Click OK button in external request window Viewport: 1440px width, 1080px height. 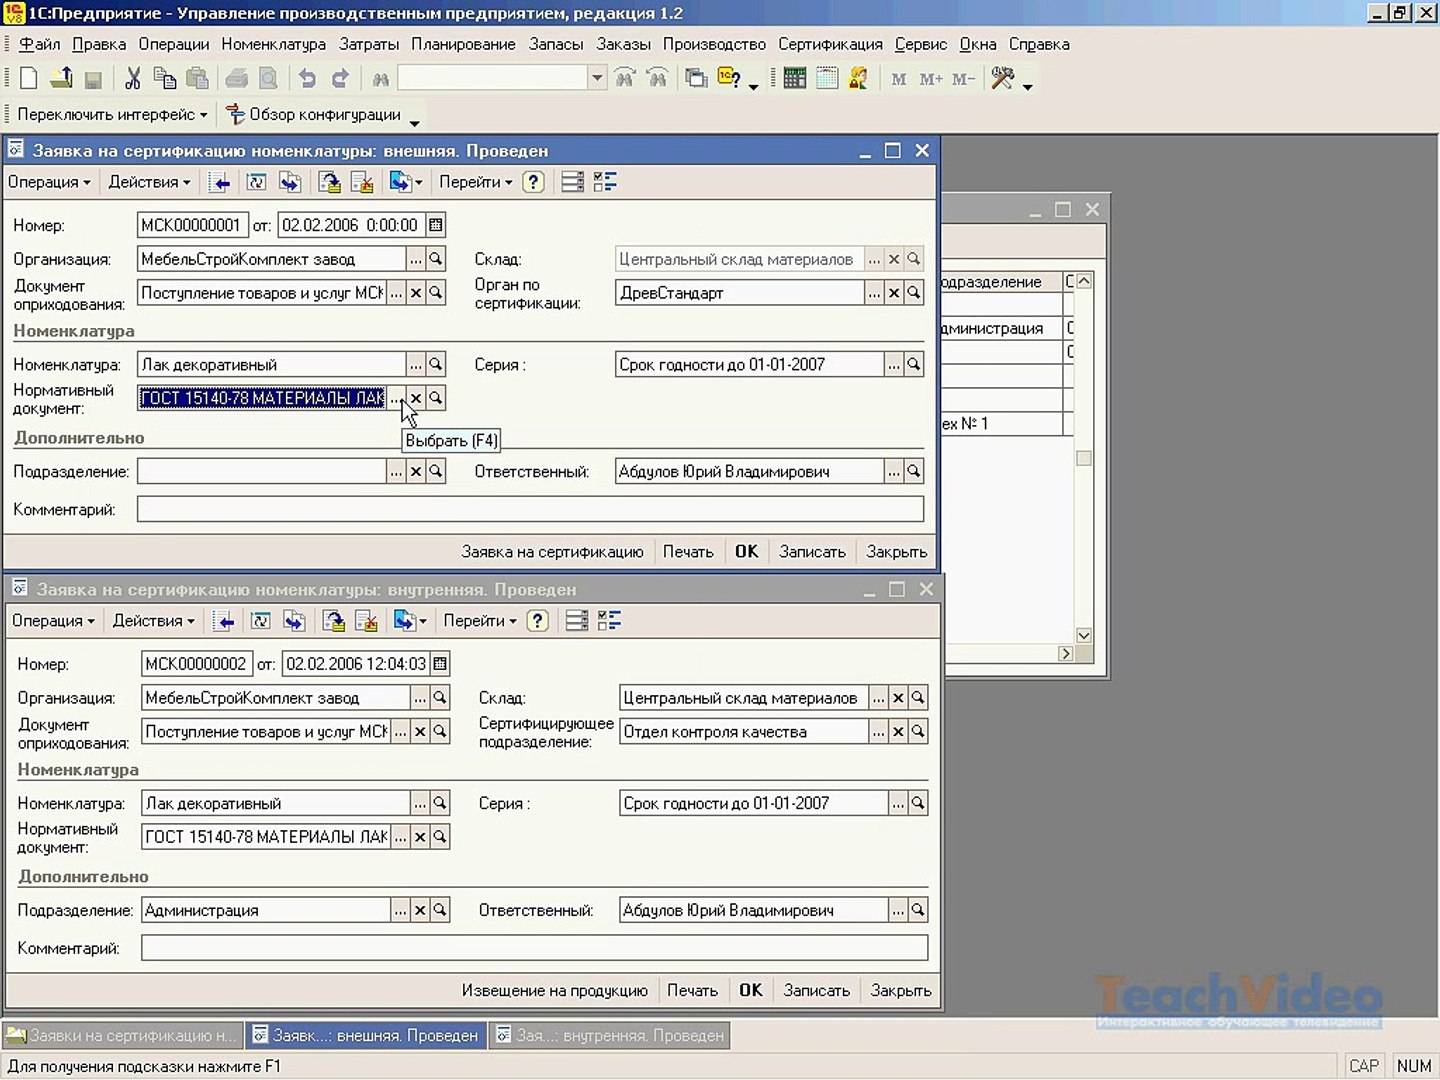(747, 552)
